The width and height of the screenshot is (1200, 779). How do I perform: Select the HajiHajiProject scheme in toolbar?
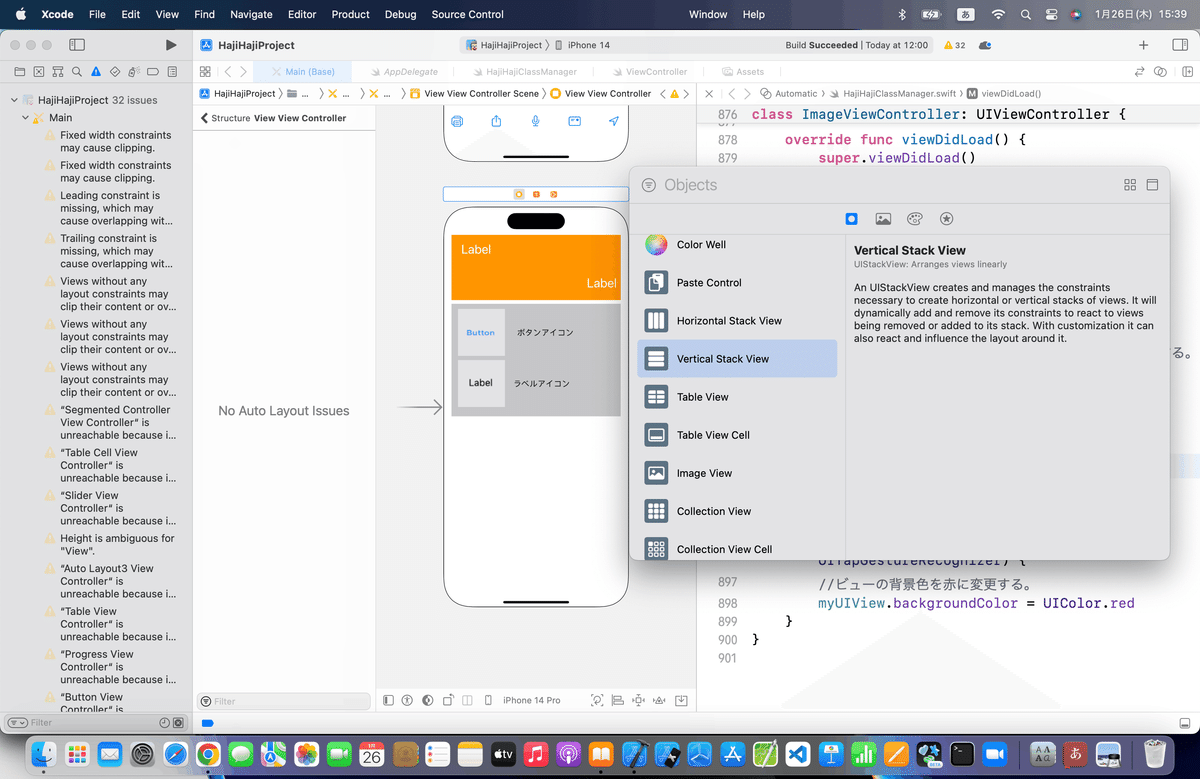click(504, 45)
